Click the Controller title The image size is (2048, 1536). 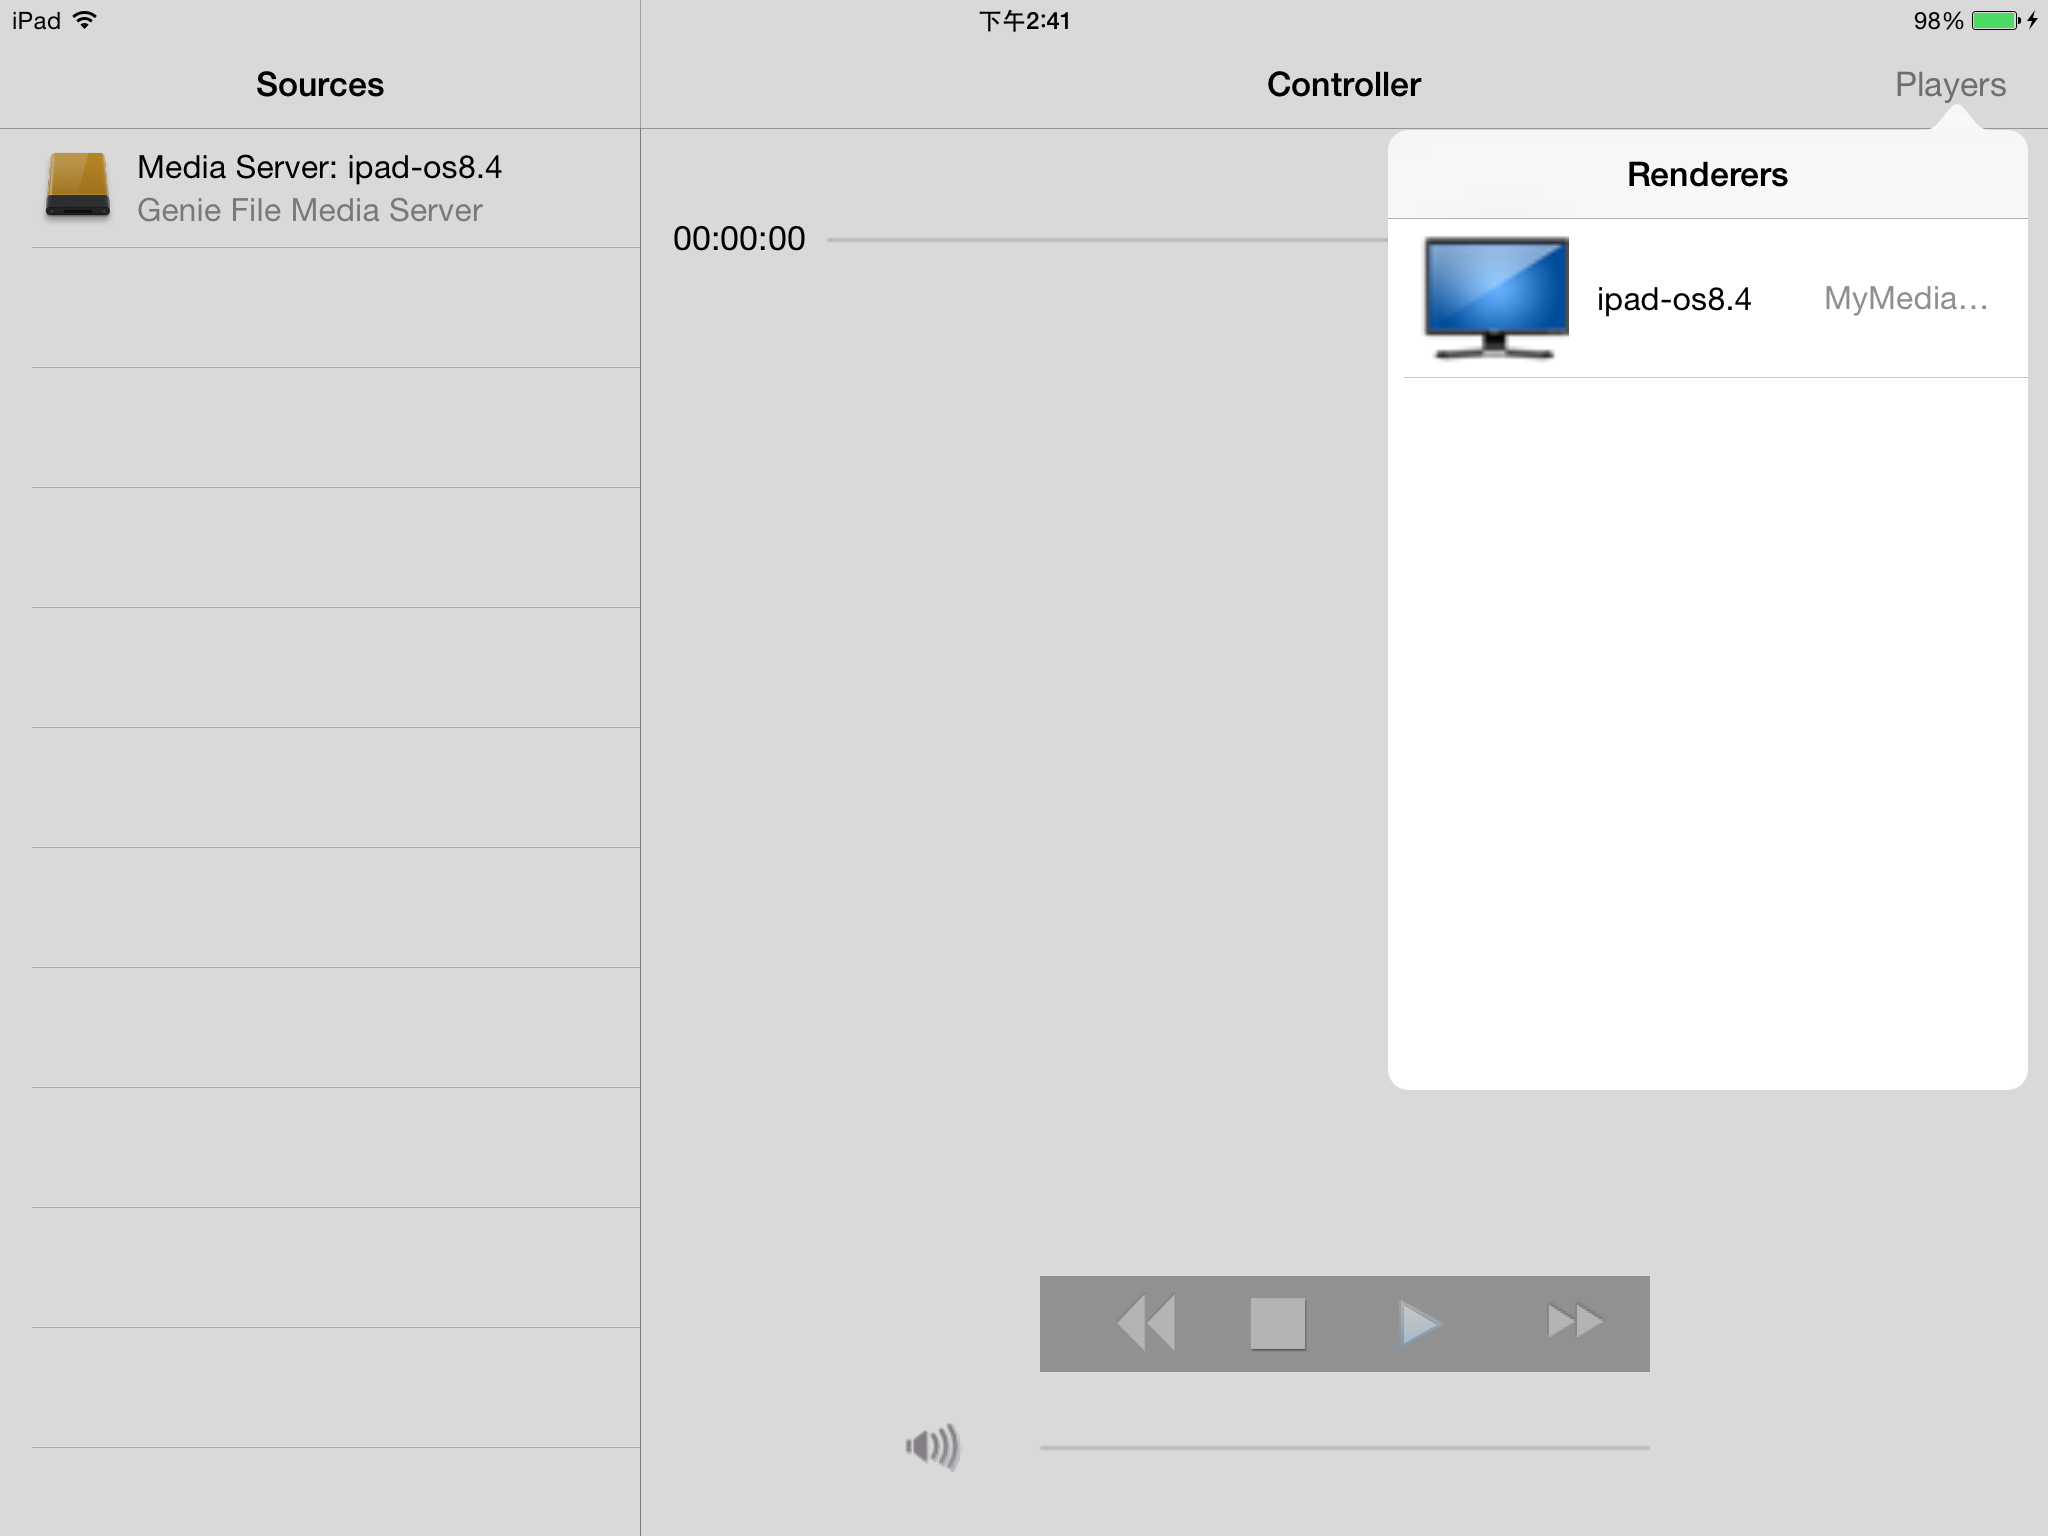click(x=1343, y=85)
